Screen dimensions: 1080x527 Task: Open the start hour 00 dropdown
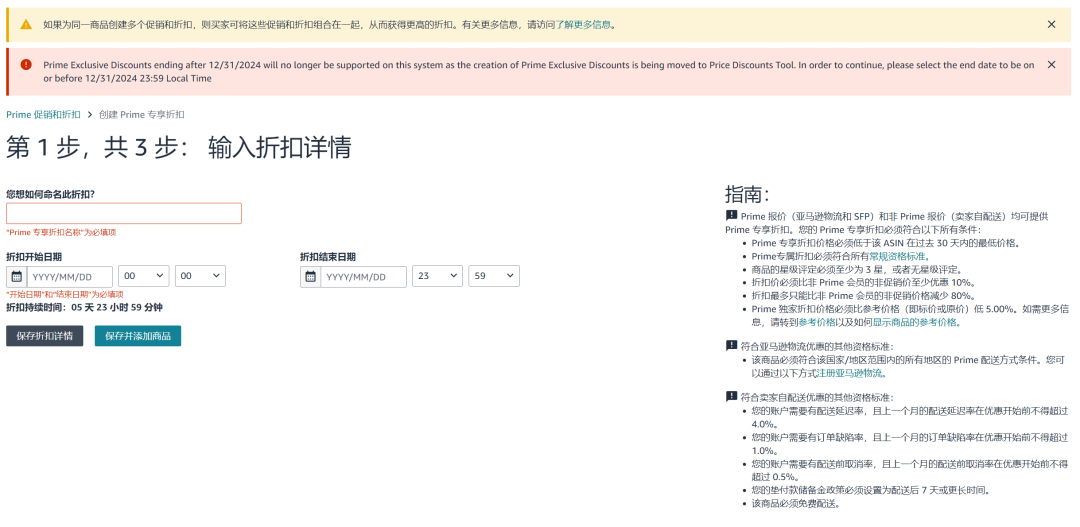[x=143, y=276]
